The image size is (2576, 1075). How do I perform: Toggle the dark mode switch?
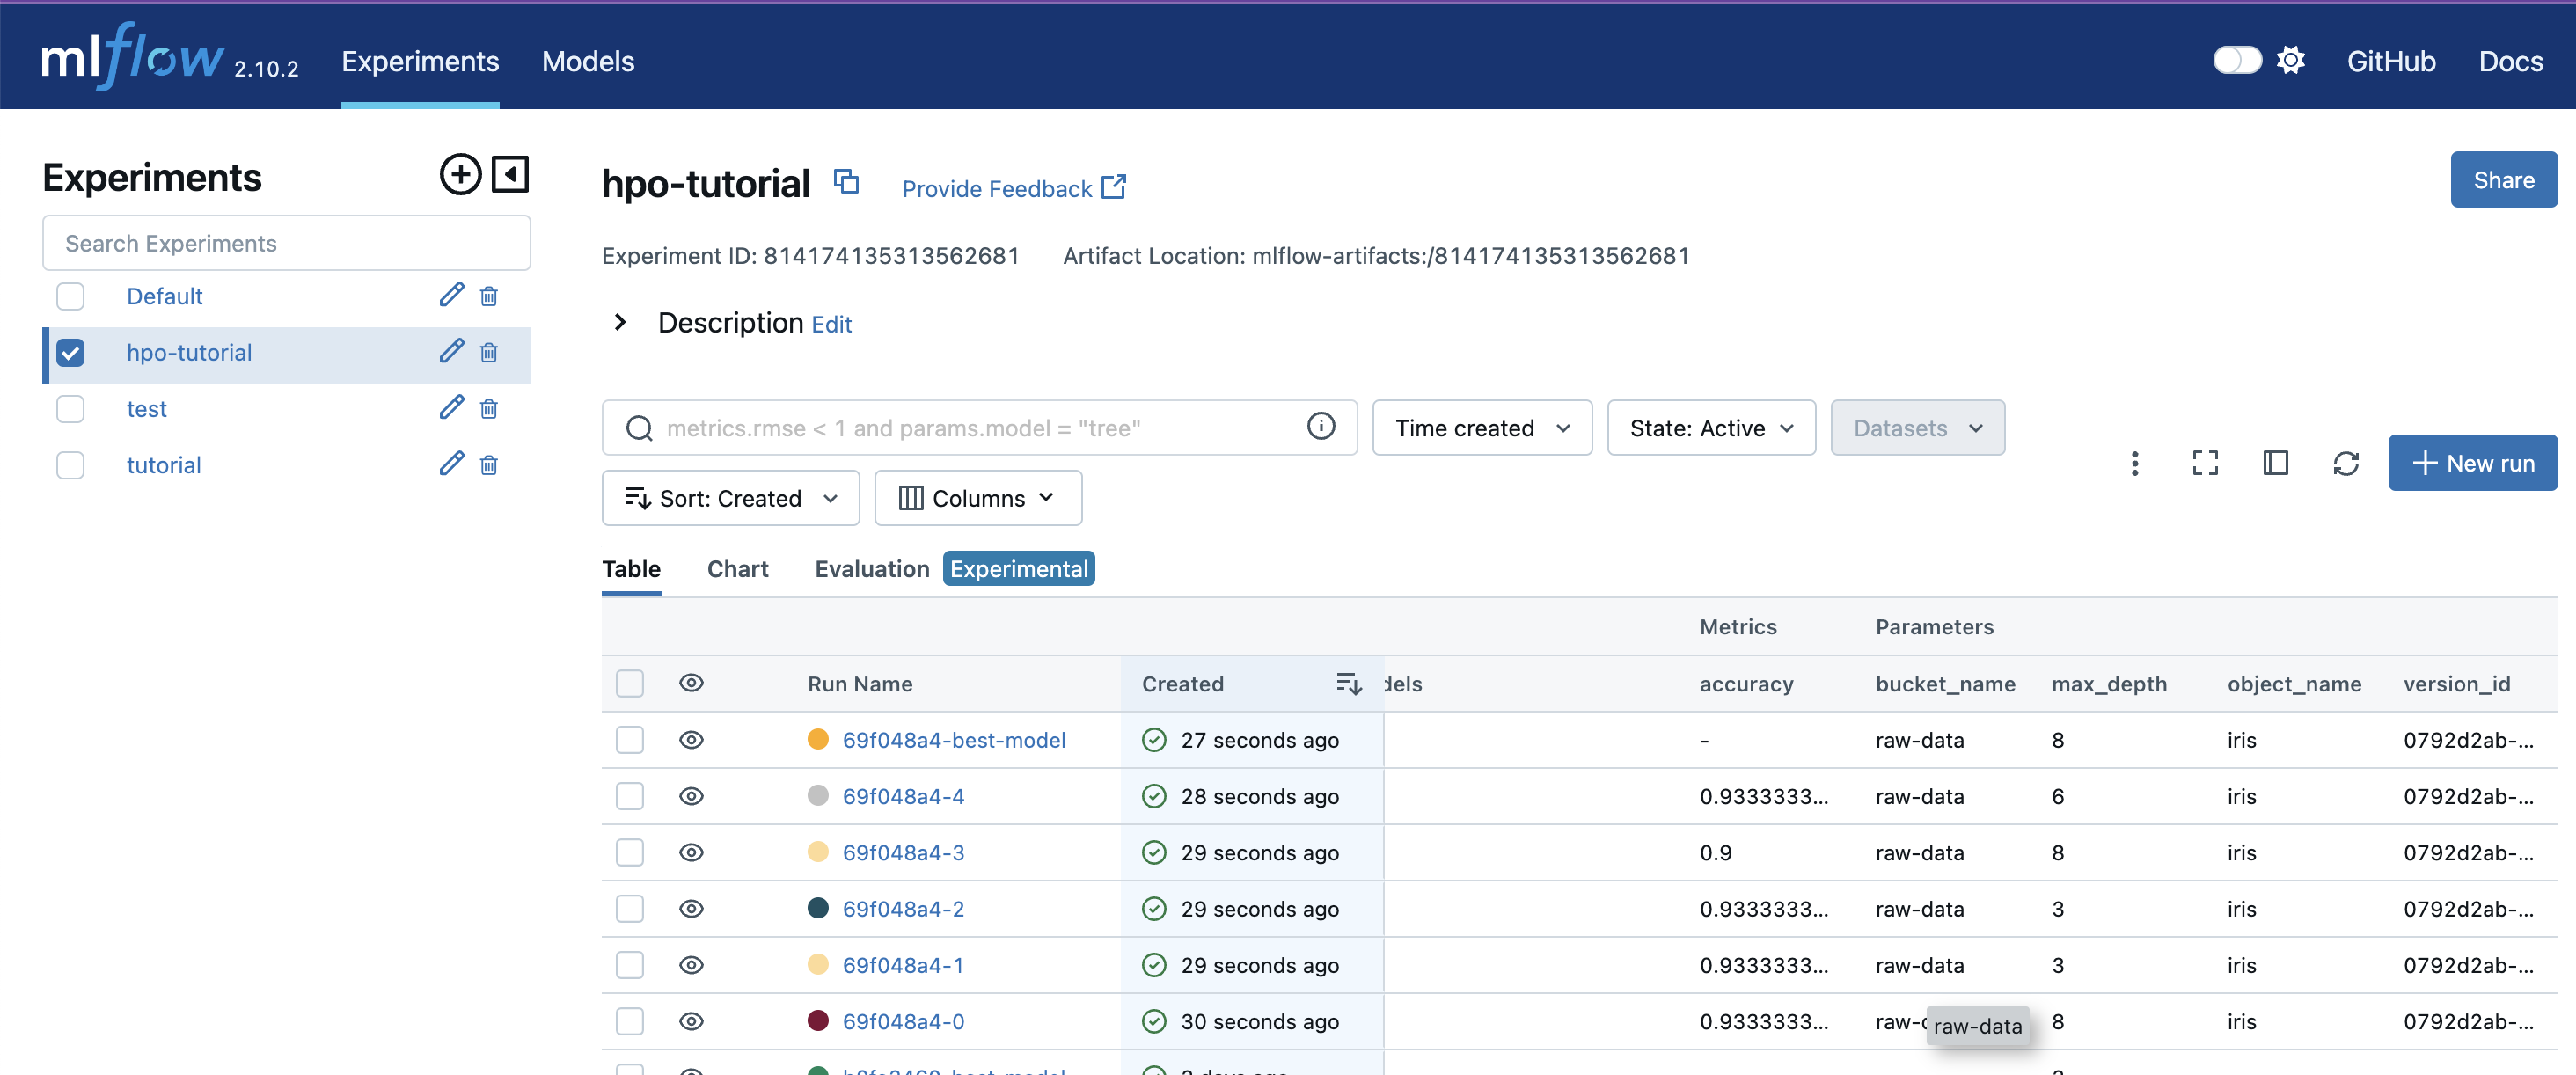2236,61
